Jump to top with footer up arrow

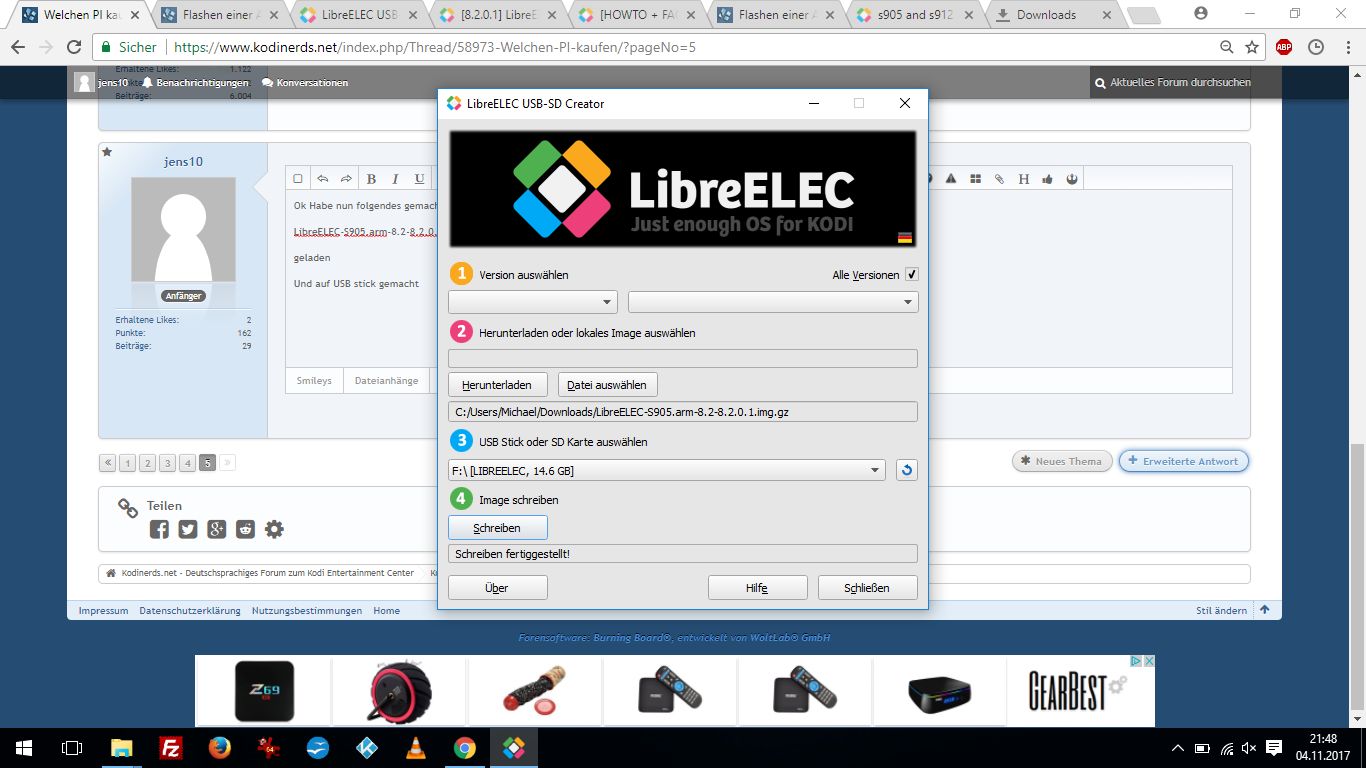point(1265,609)
